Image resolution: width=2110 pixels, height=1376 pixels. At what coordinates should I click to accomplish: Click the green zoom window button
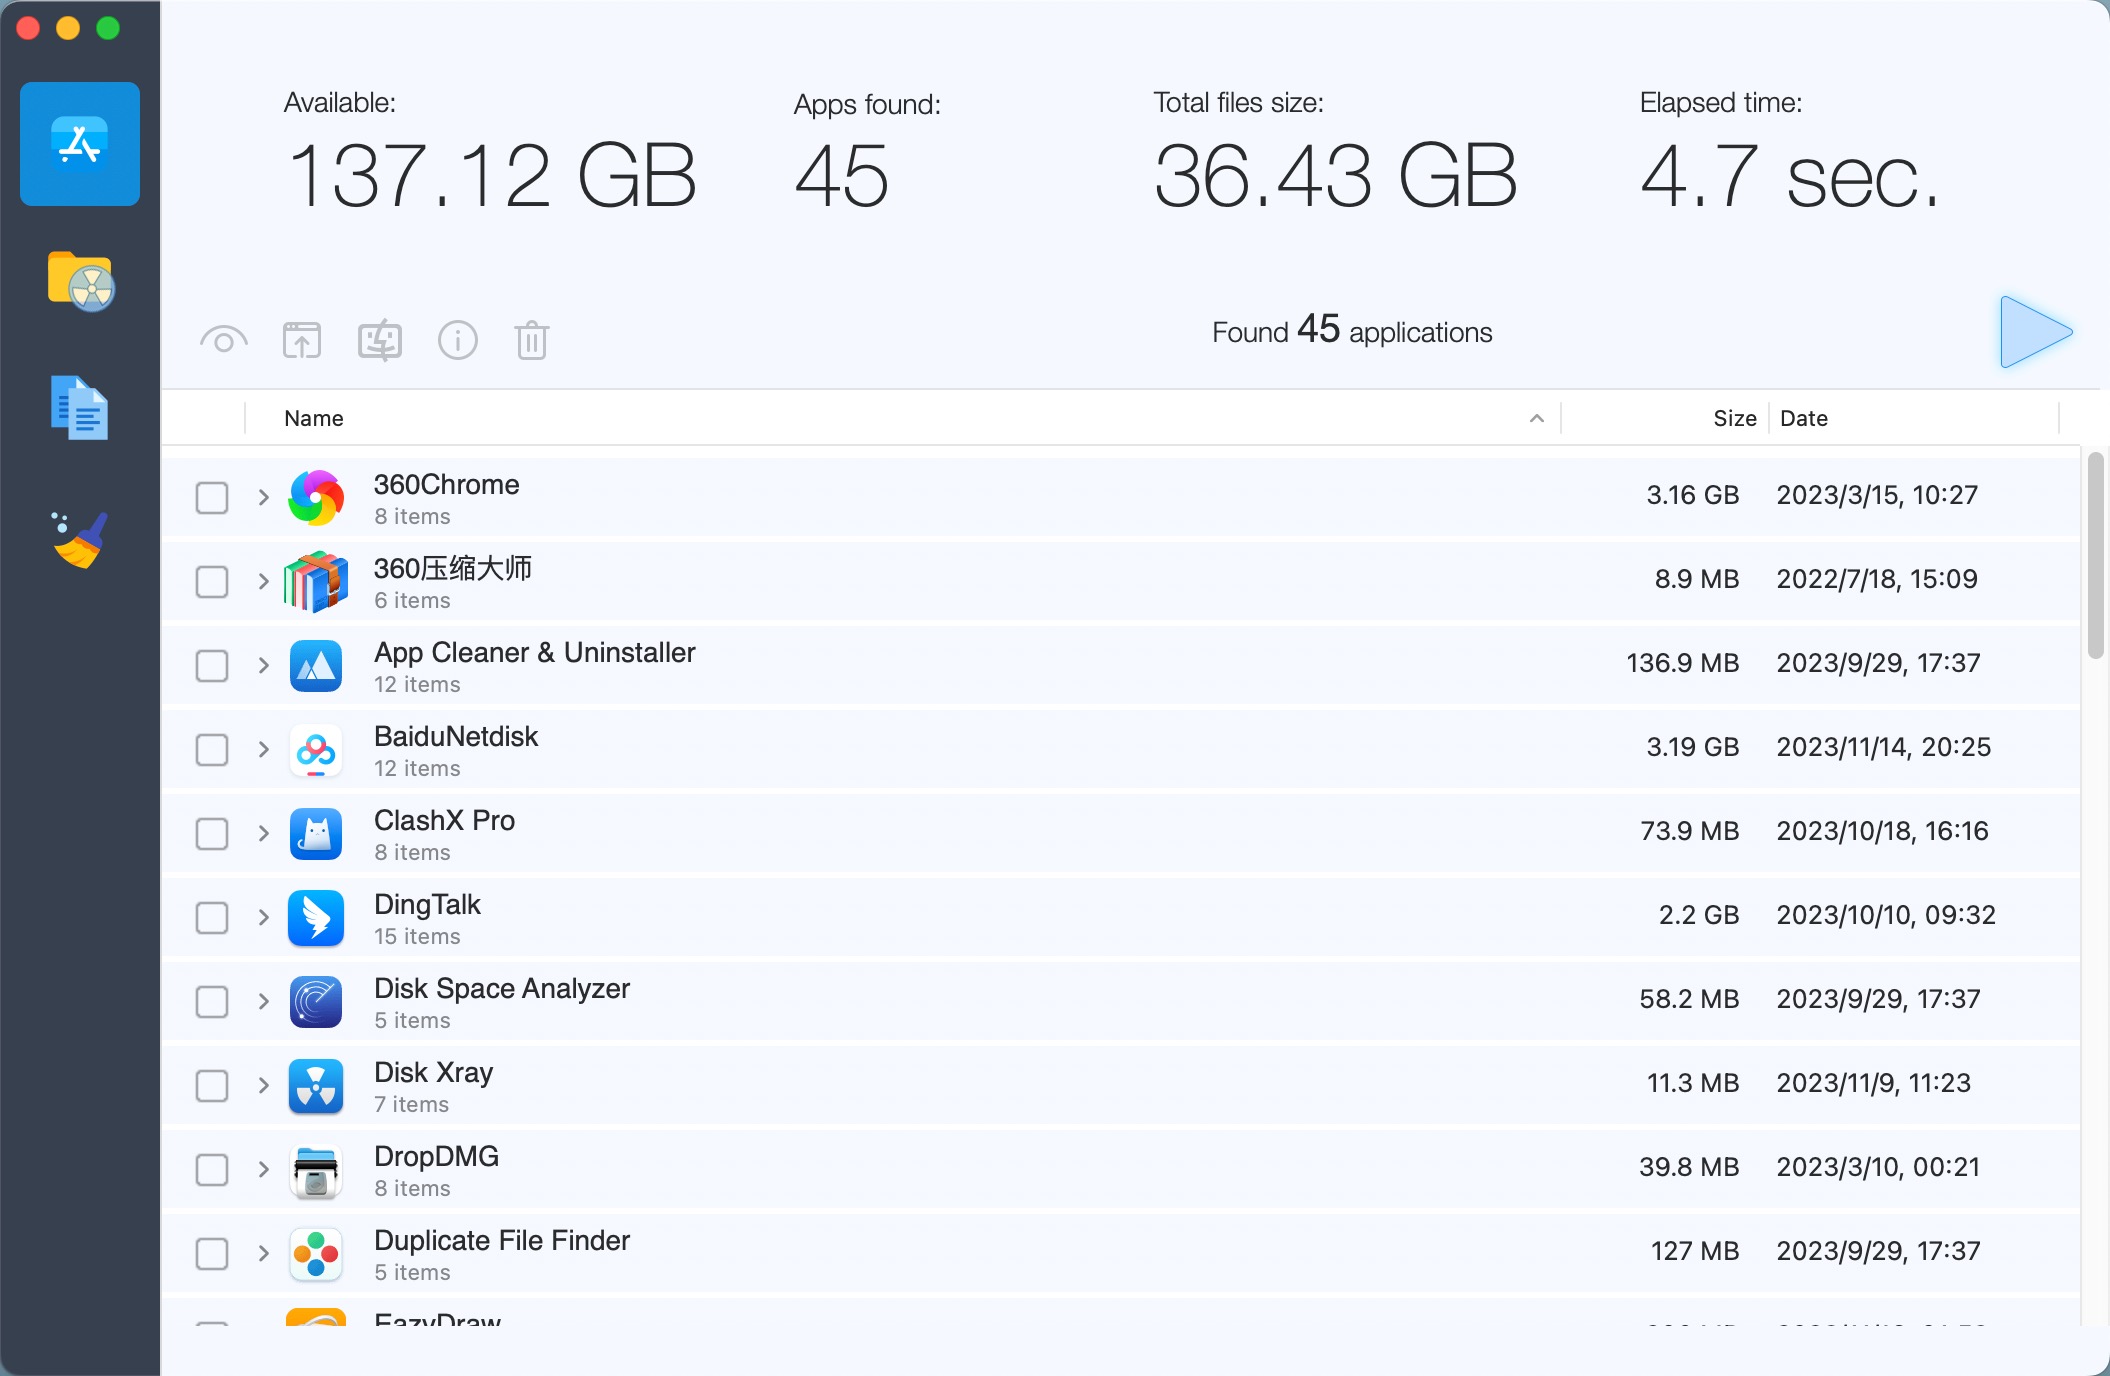click(x=108, y=28)
